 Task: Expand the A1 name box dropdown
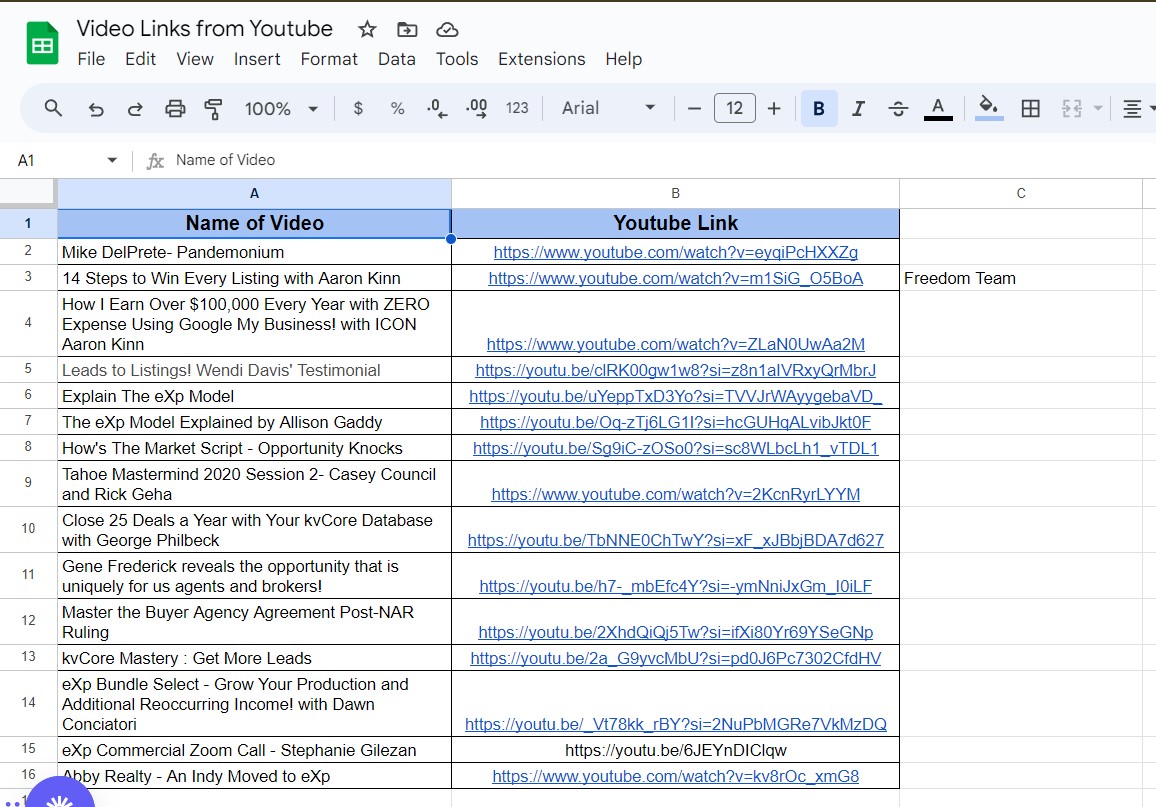(x=112, y=160)
